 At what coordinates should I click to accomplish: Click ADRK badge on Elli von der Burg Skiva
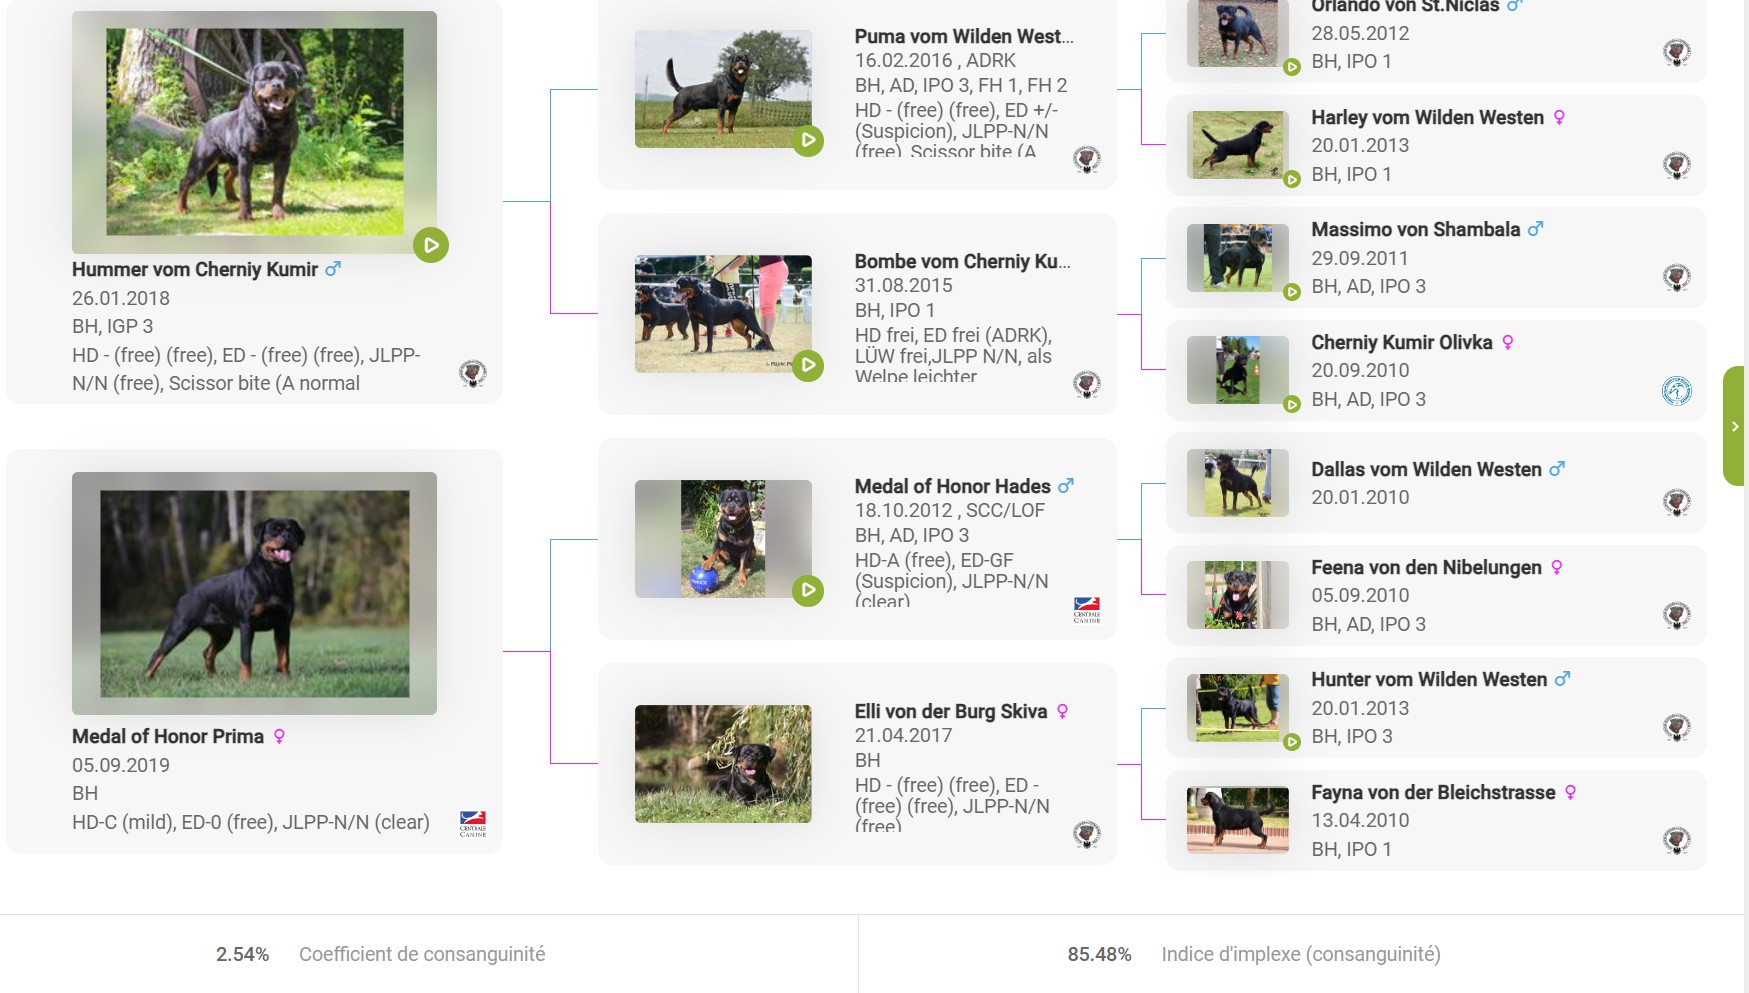1087,834
